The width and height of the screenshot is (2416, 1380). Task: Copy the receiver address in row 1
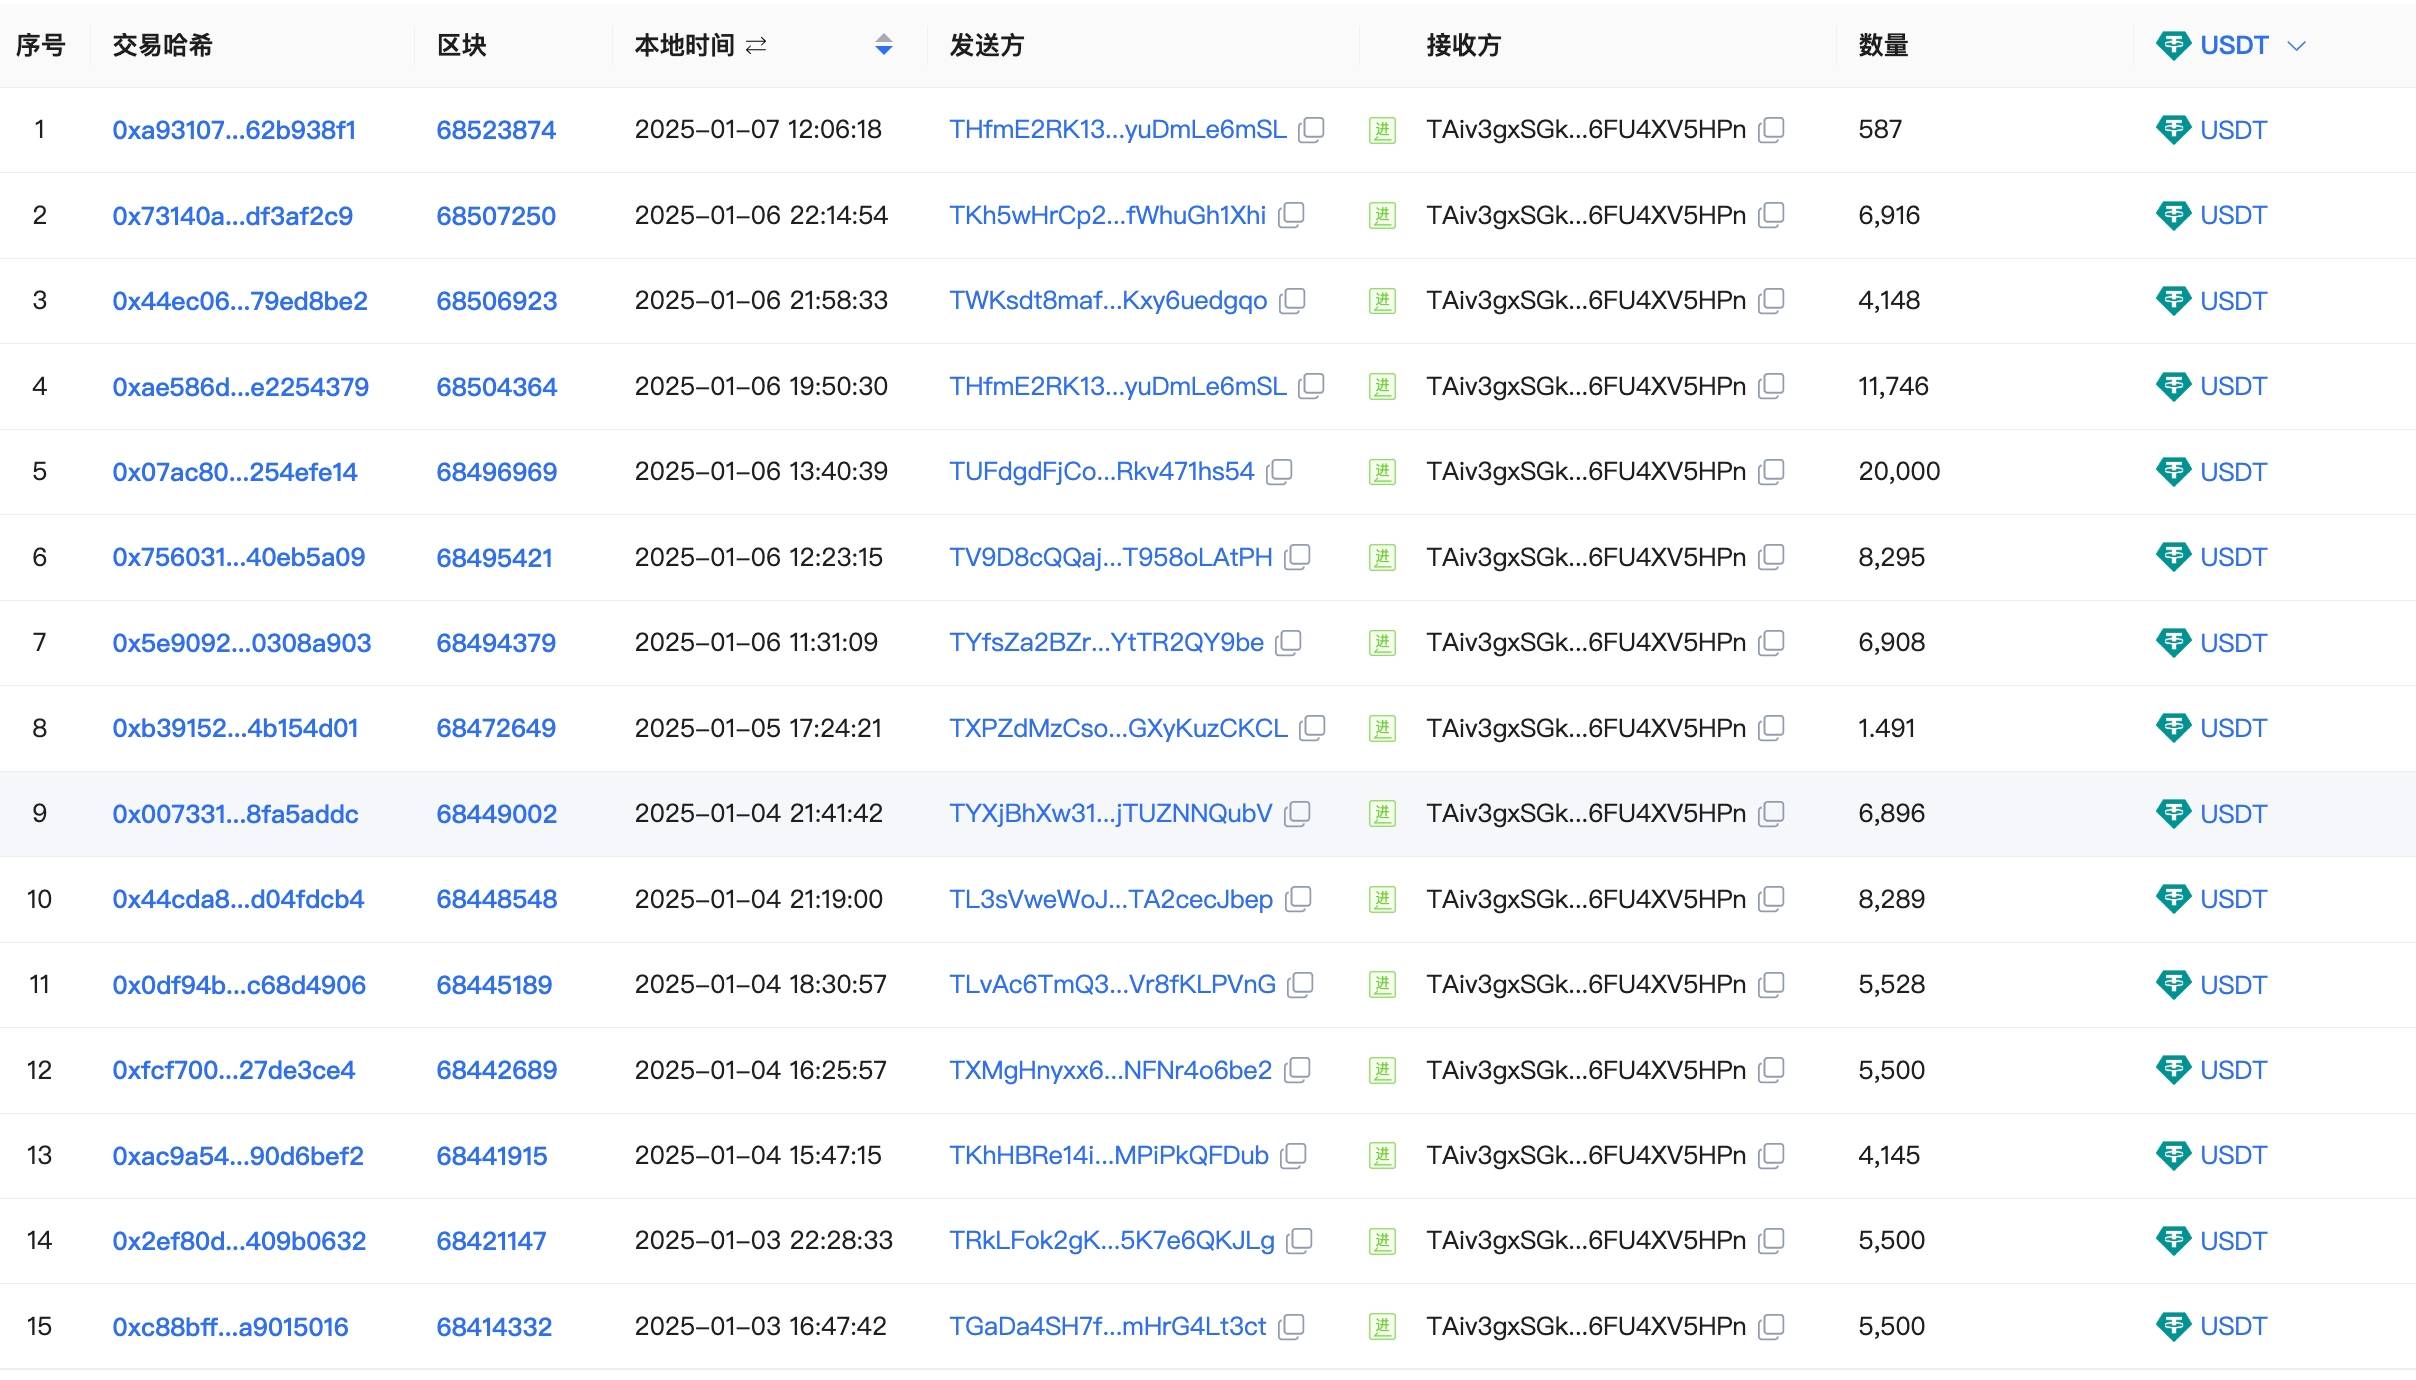click(1770, 130)
